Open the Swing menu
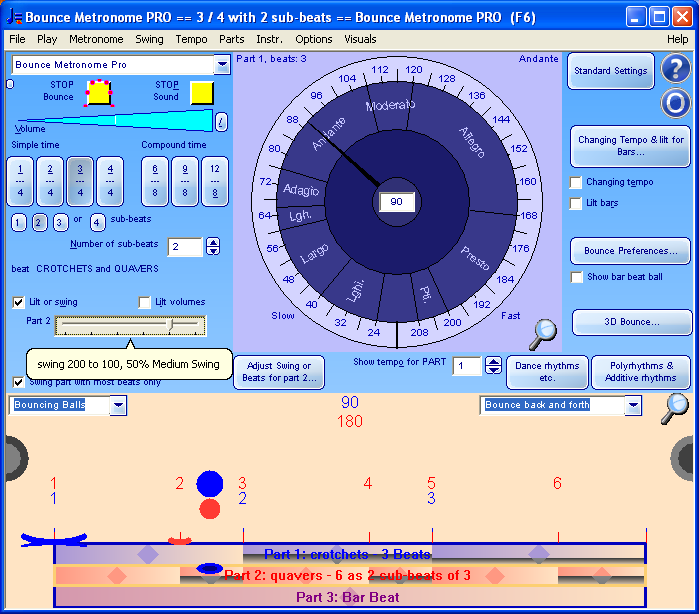This screenshot has width=699, height=614. point(149,39)
